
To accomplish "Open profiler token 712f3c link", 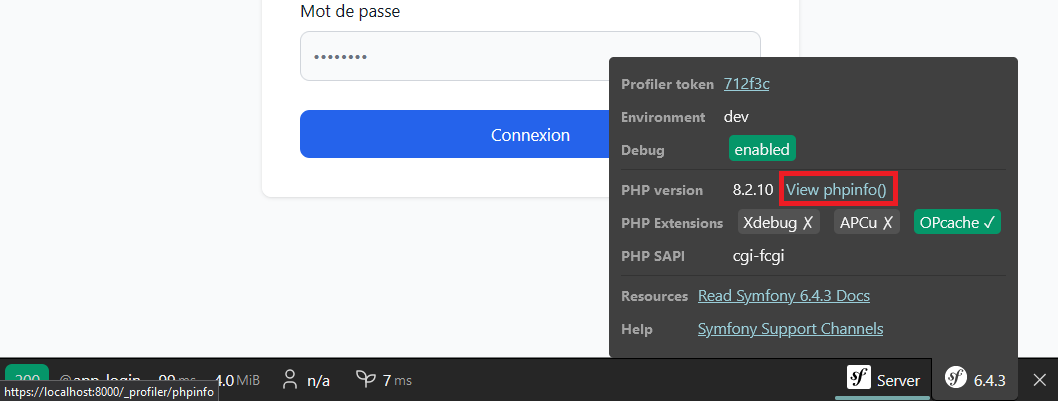I will 746,84.
